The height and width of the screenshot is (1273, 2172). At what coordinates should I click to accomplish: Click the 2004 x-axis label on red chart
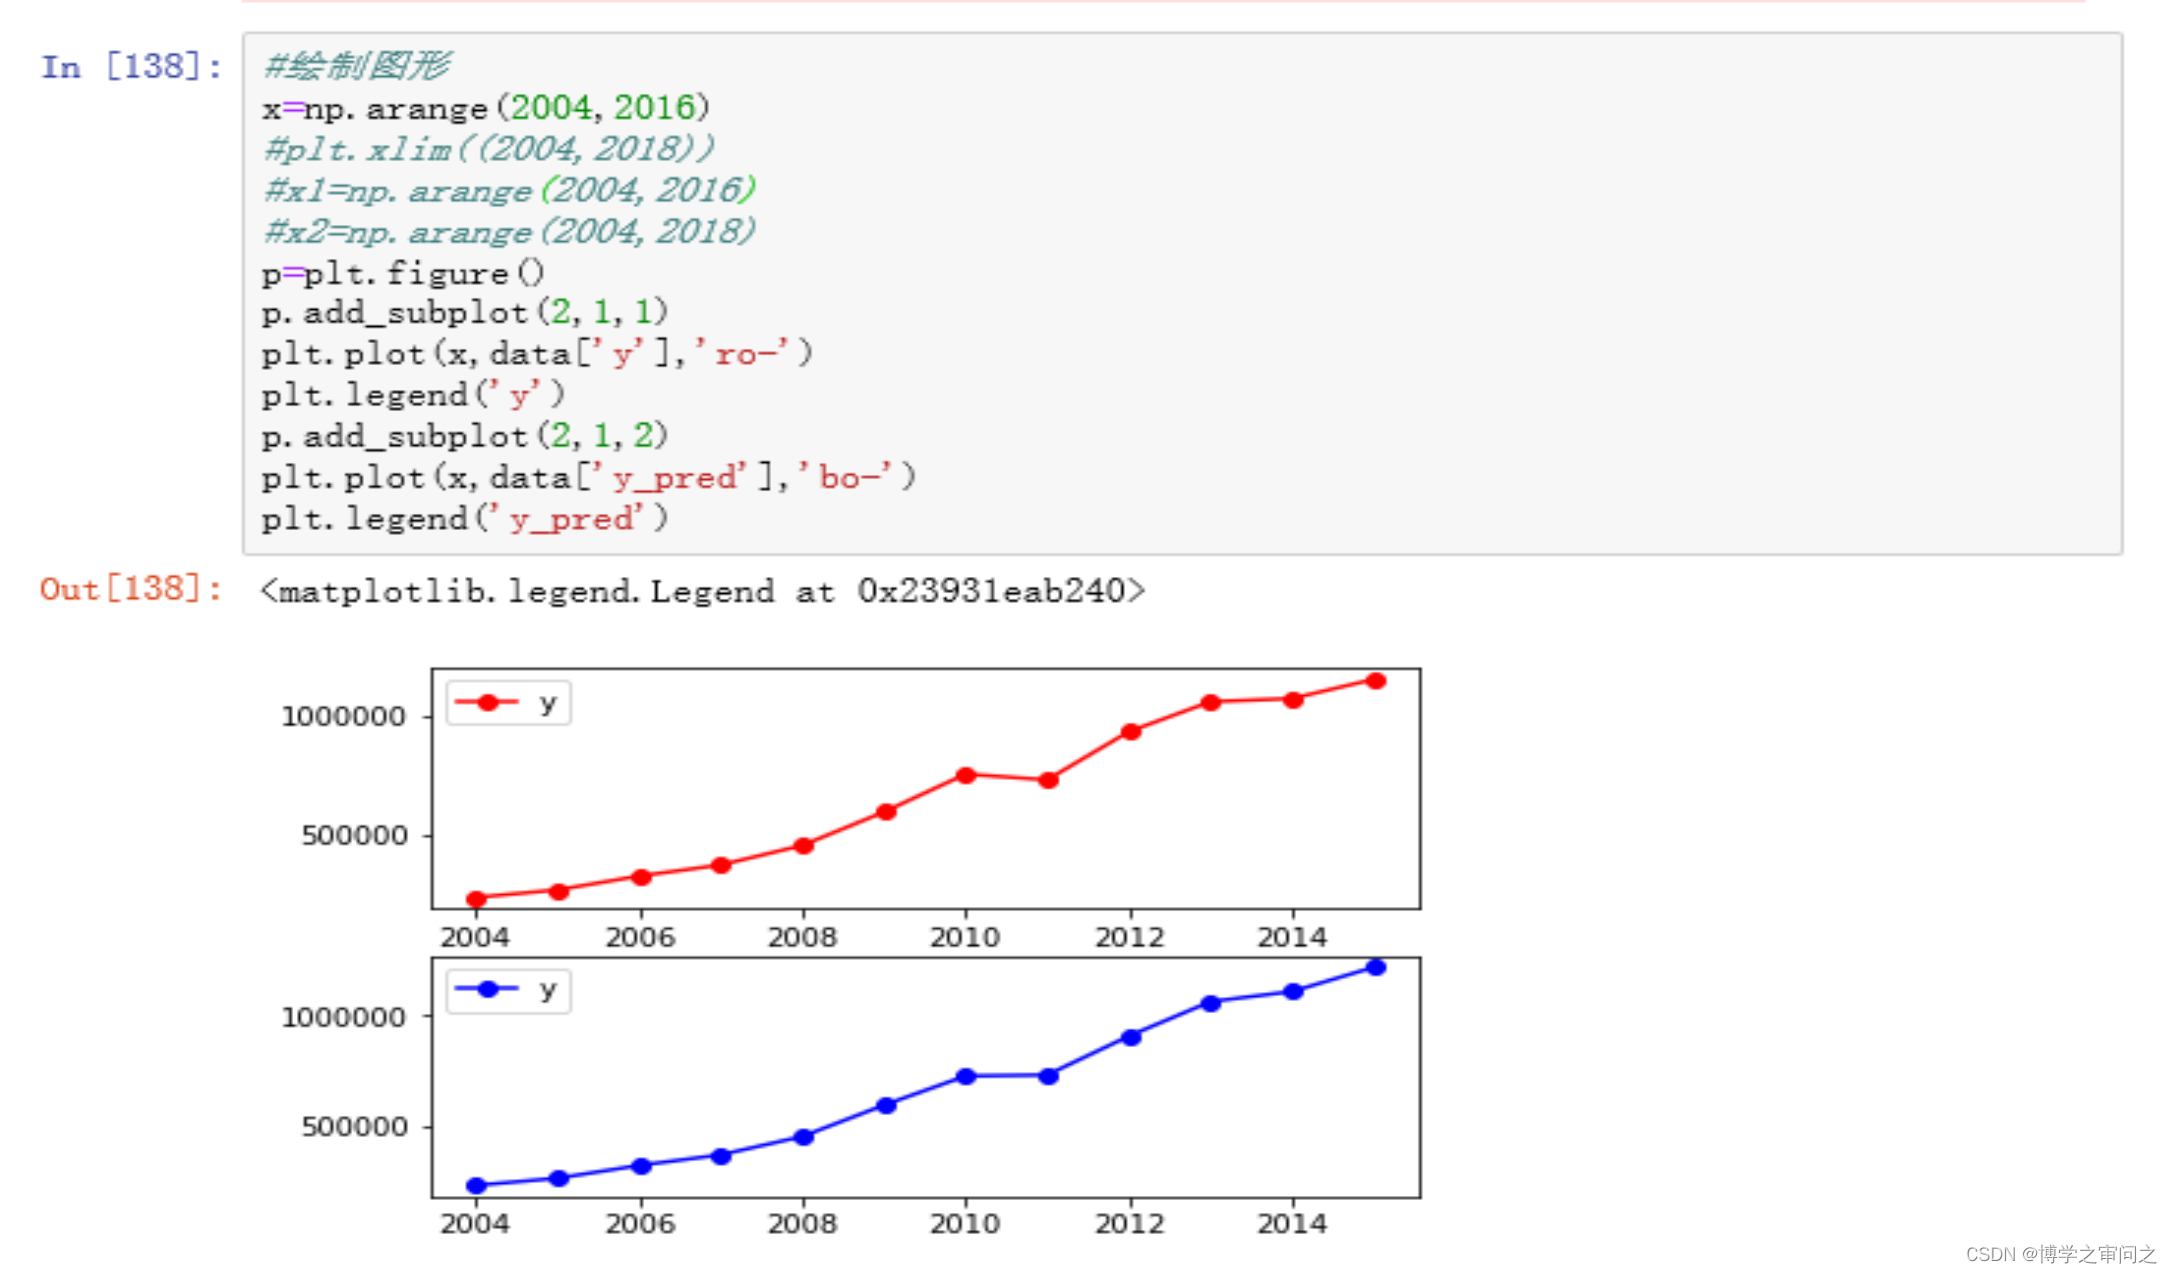click(475, 937)
